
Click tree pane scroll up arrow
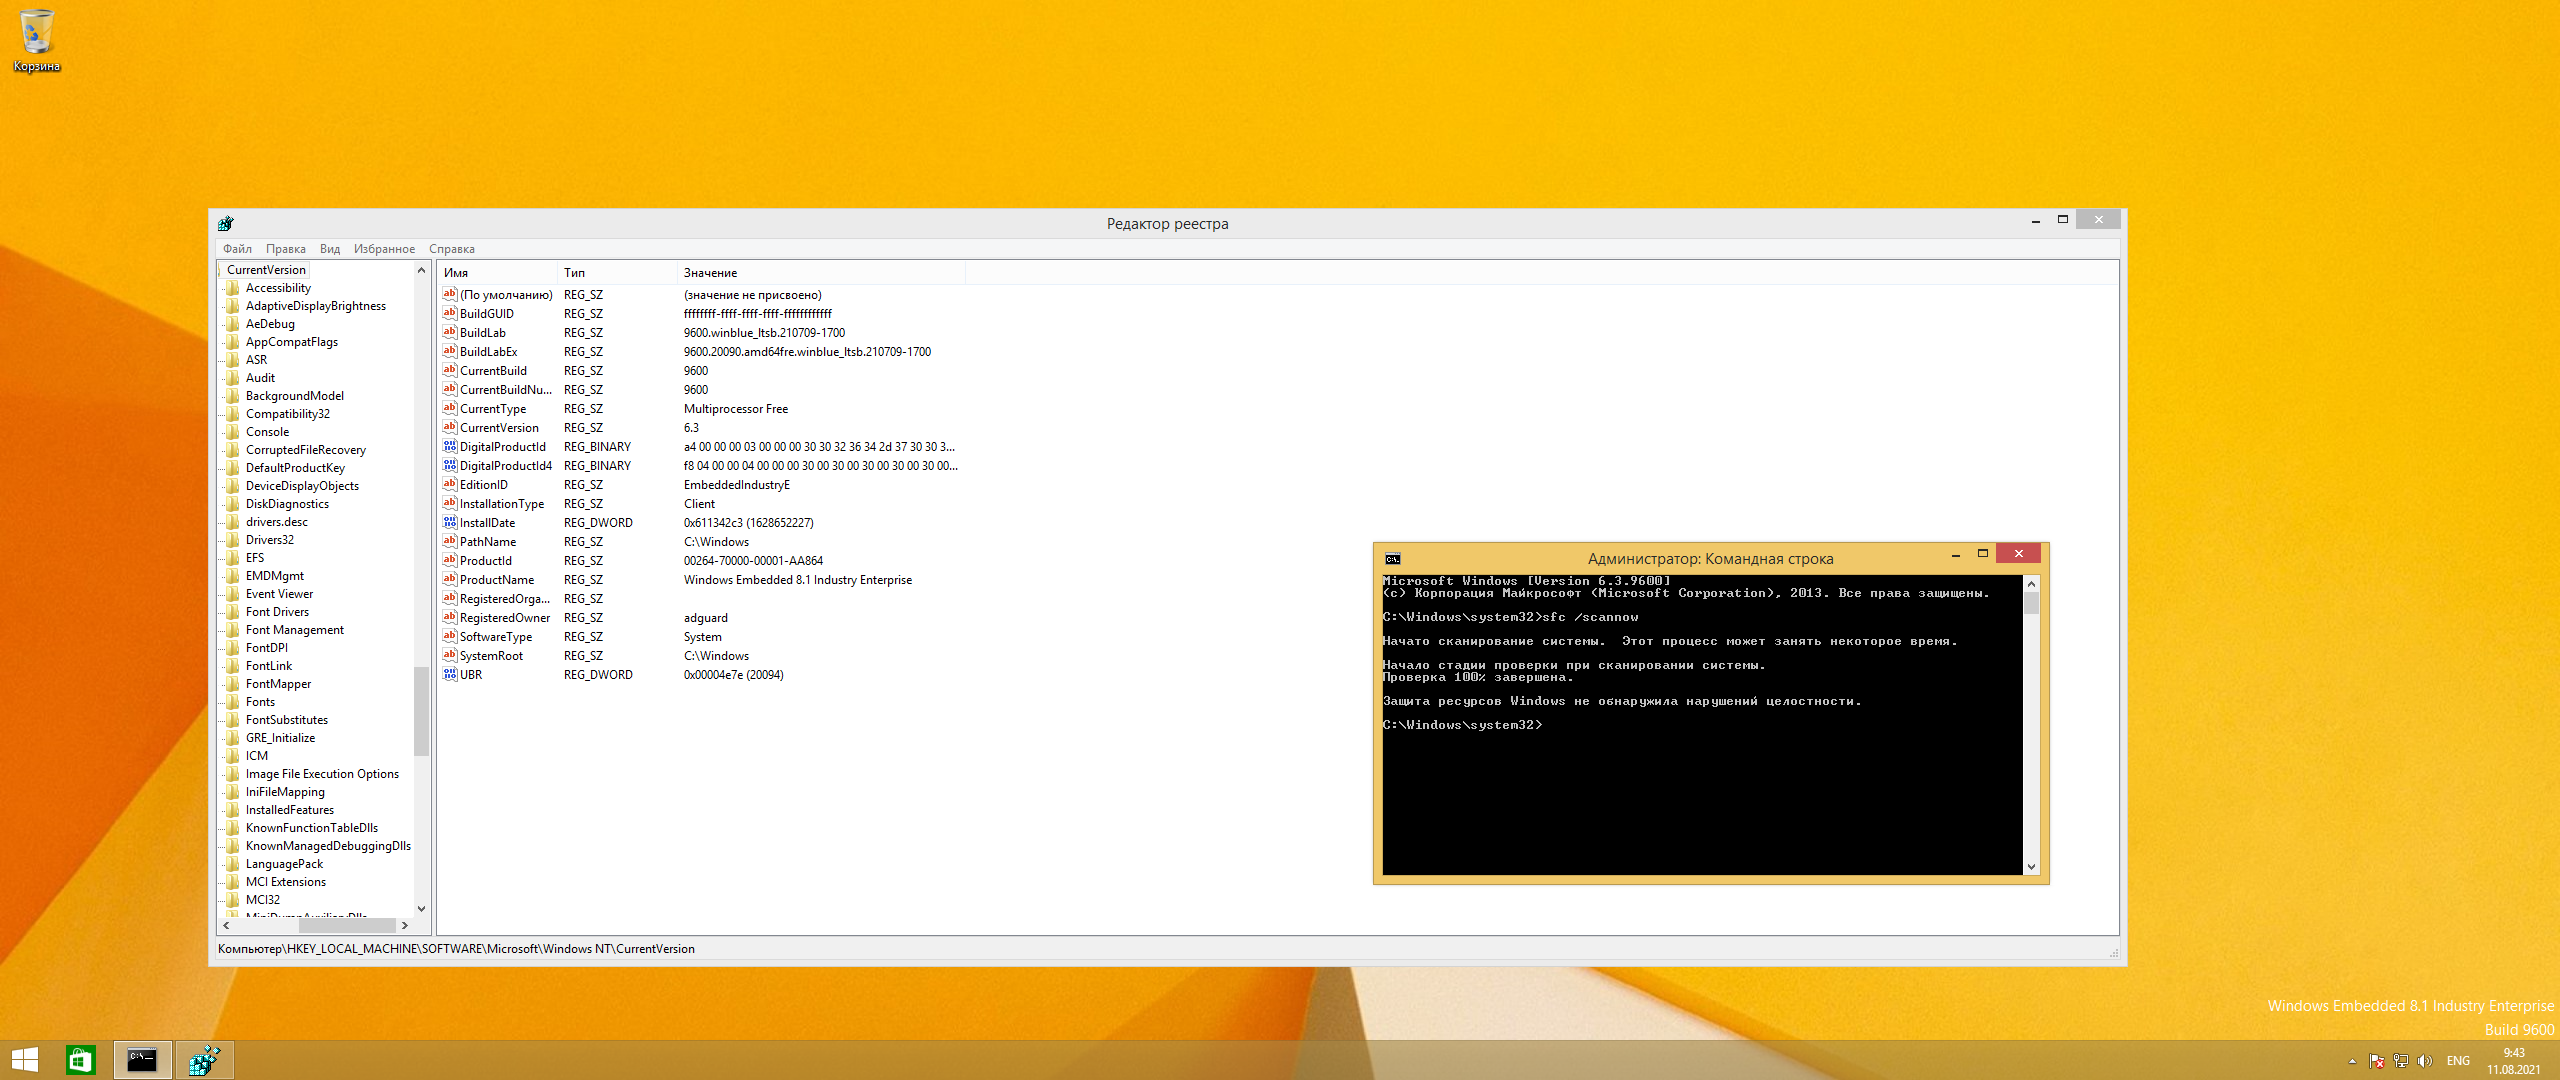point(421,270)
